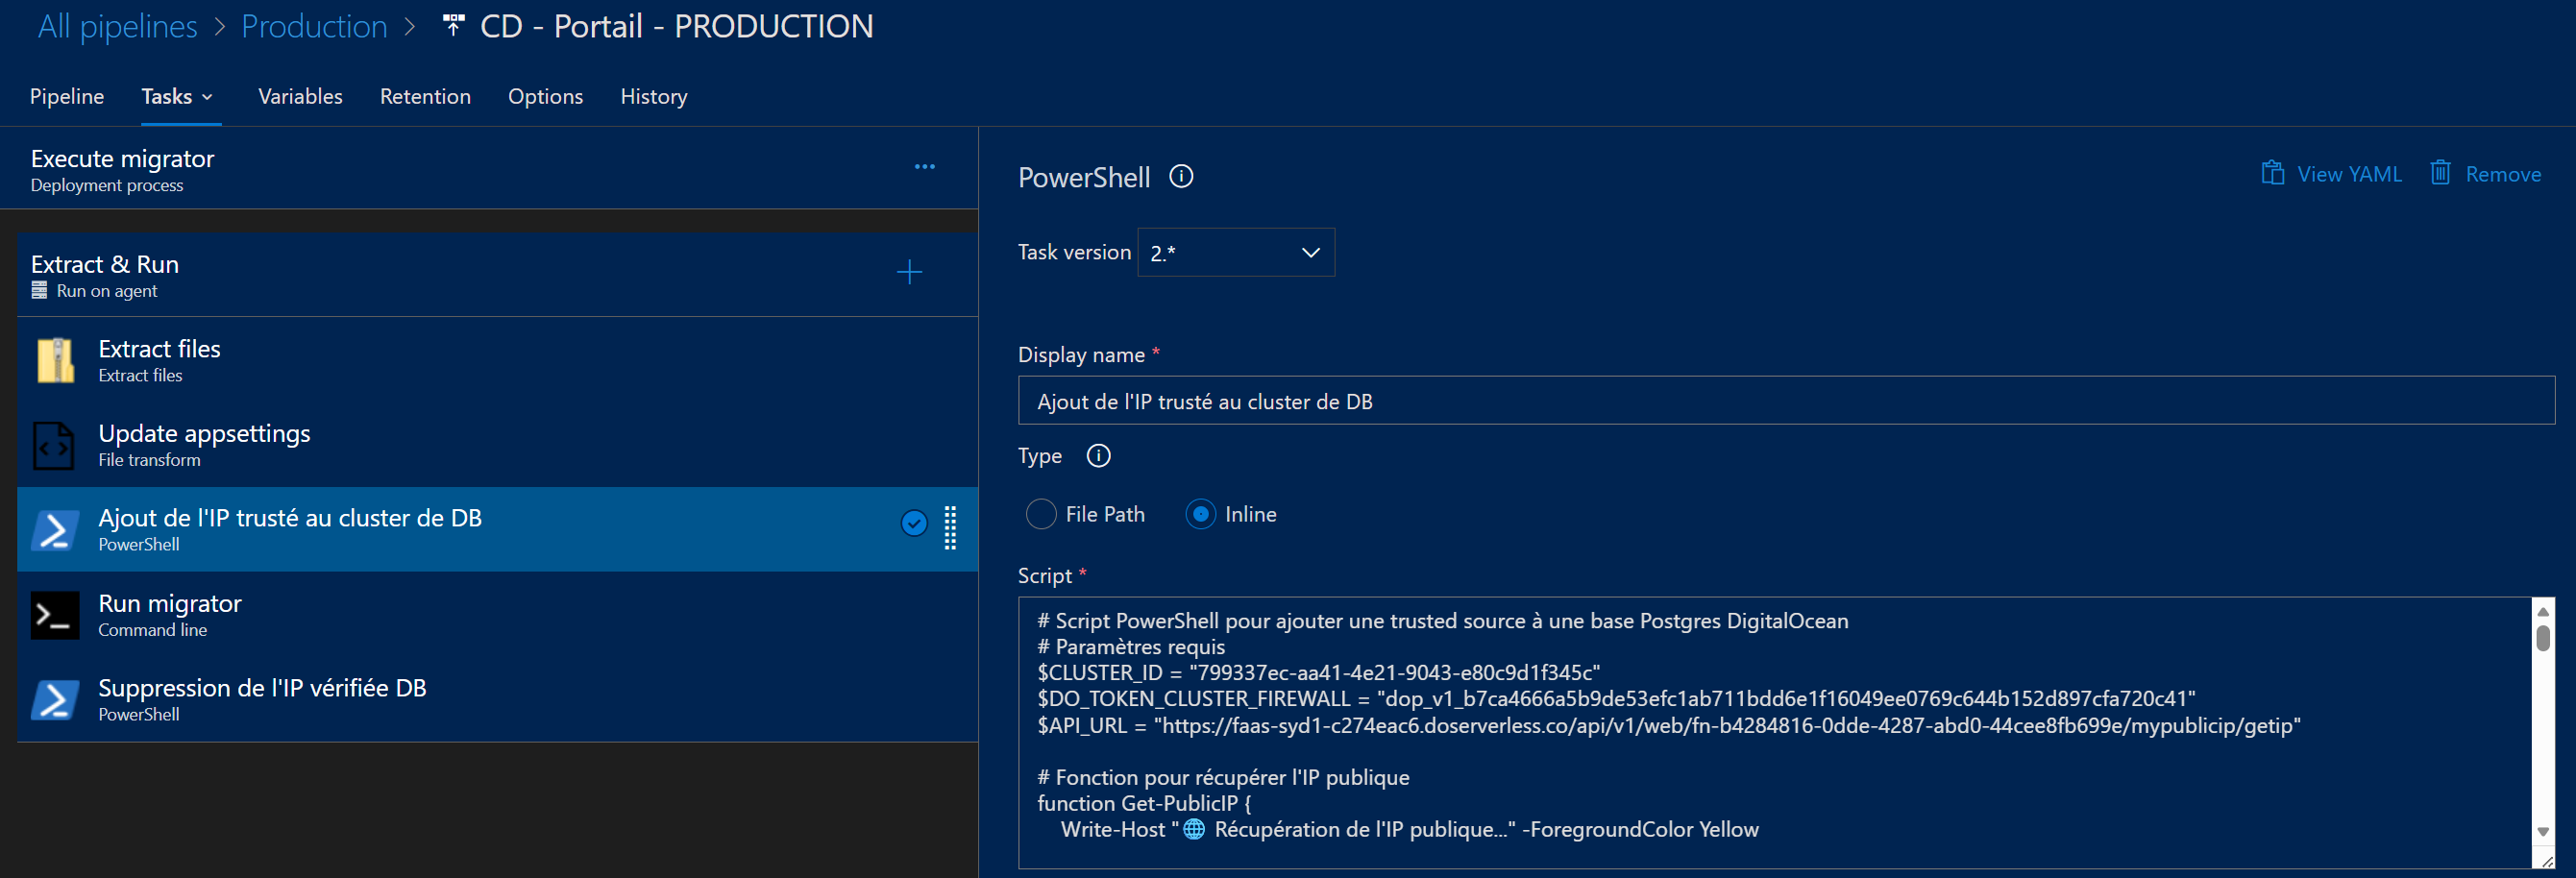Viewport: 2576px width, 878px height.
Task: Click the Type field info icon
Action: tap(1098, 456)
